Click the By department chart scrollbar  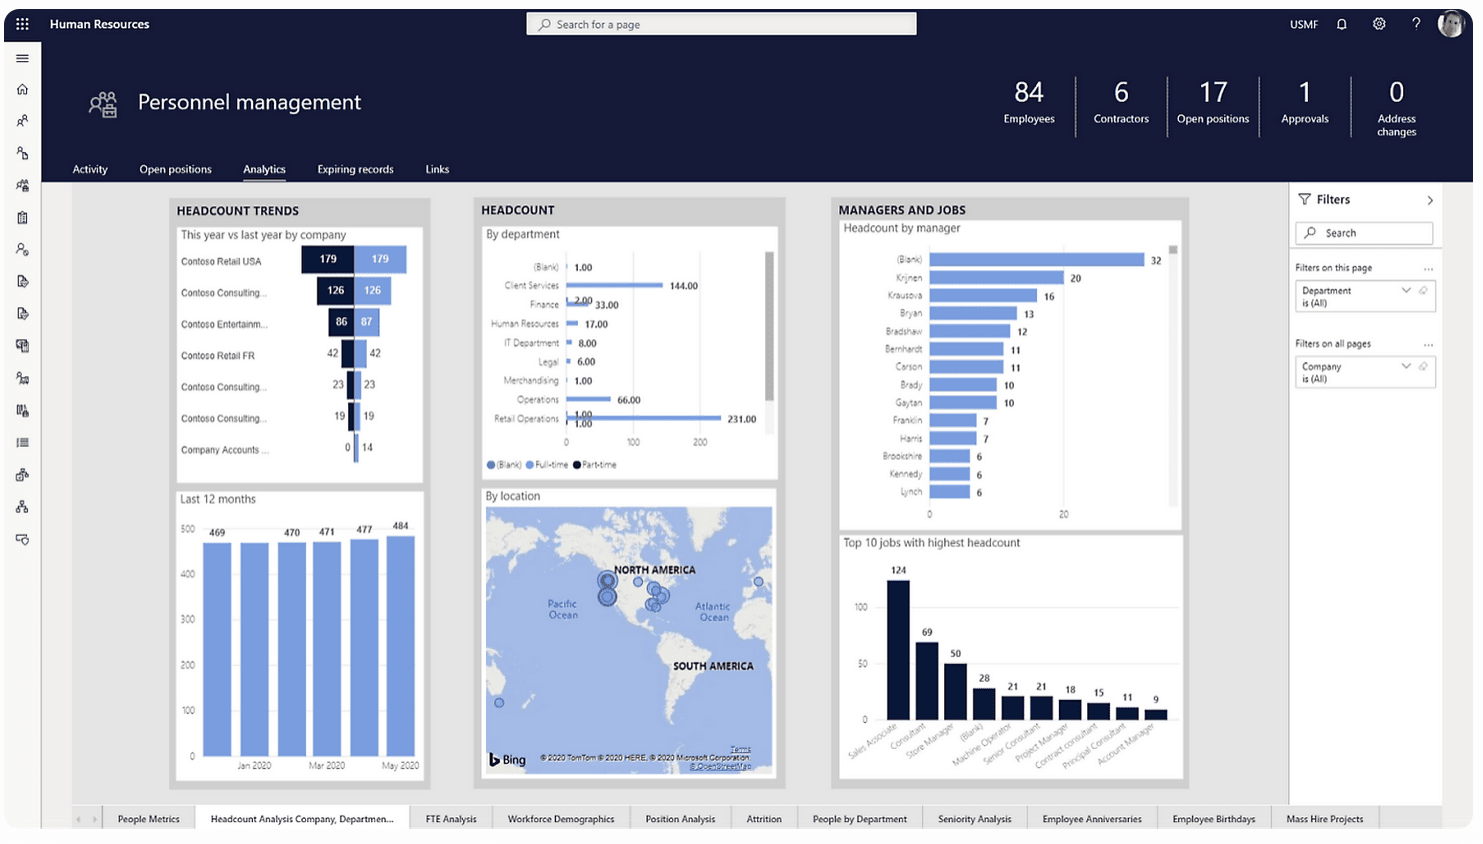pyautogui.click(x=769, y=326)
